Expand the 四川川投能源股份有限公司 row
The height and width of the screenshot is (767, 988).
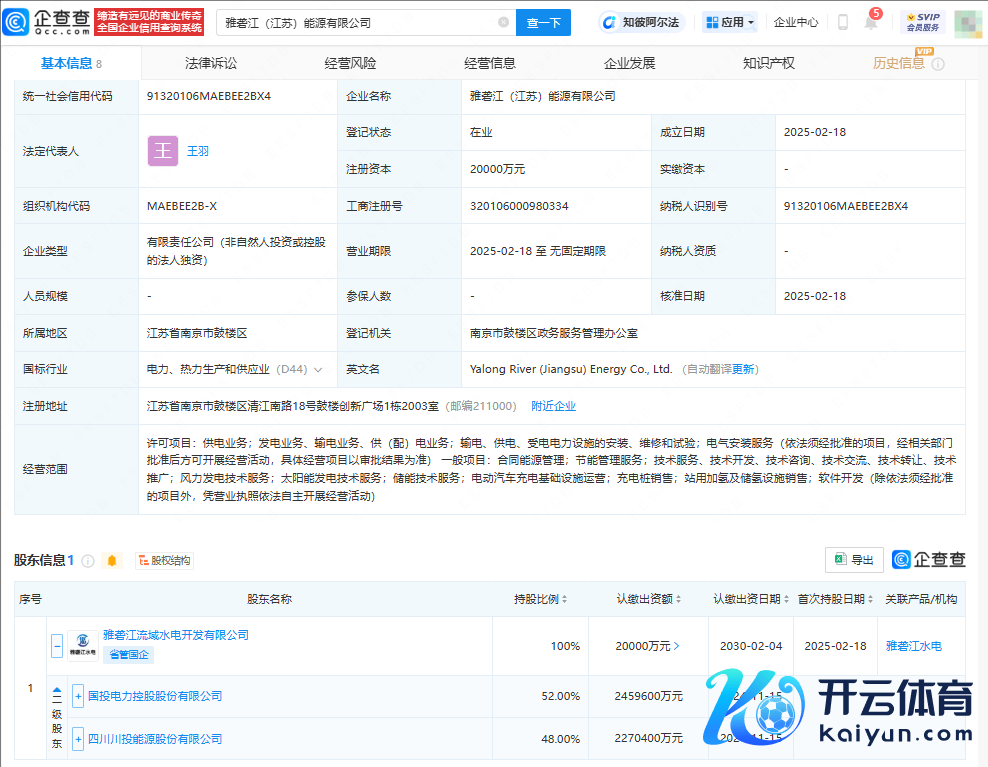[78, 739]
